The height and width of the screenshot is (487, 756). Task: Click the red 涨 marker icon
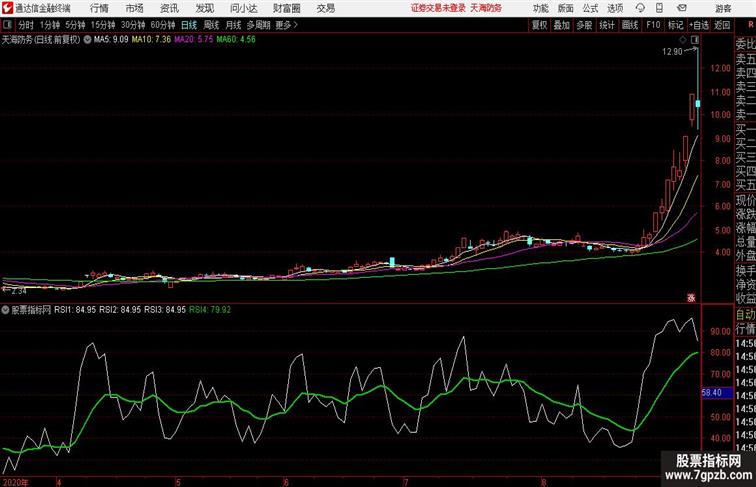point(691,298)
